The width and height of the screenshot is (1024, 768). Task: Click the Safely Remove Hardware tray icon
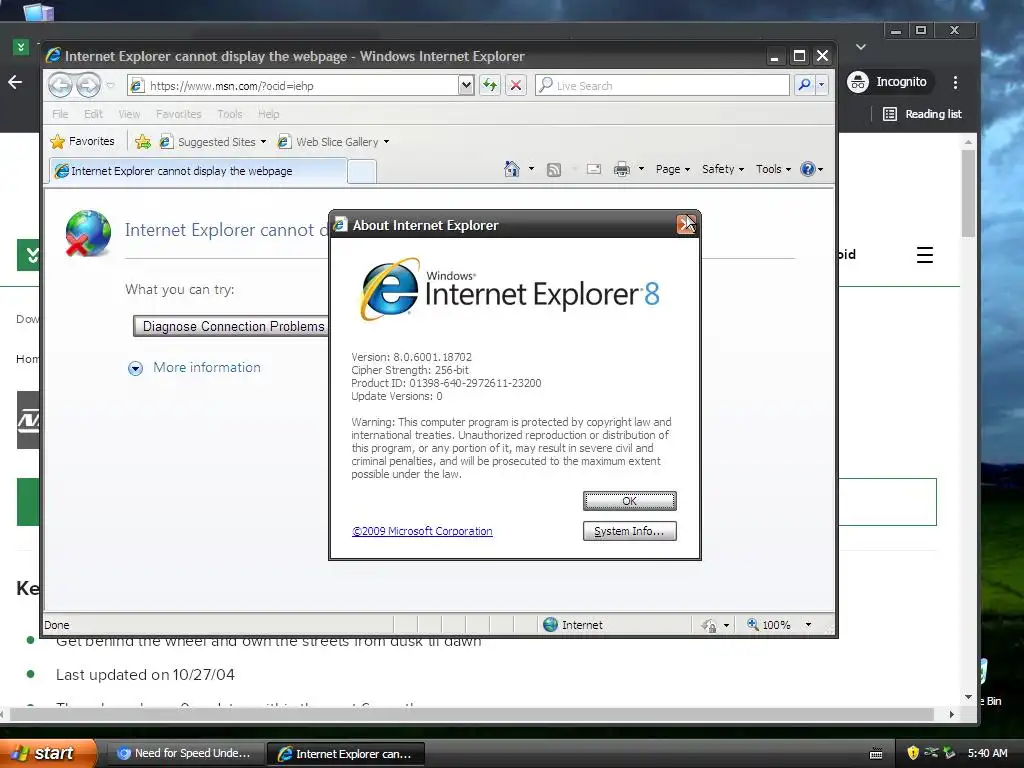[949, 753]
